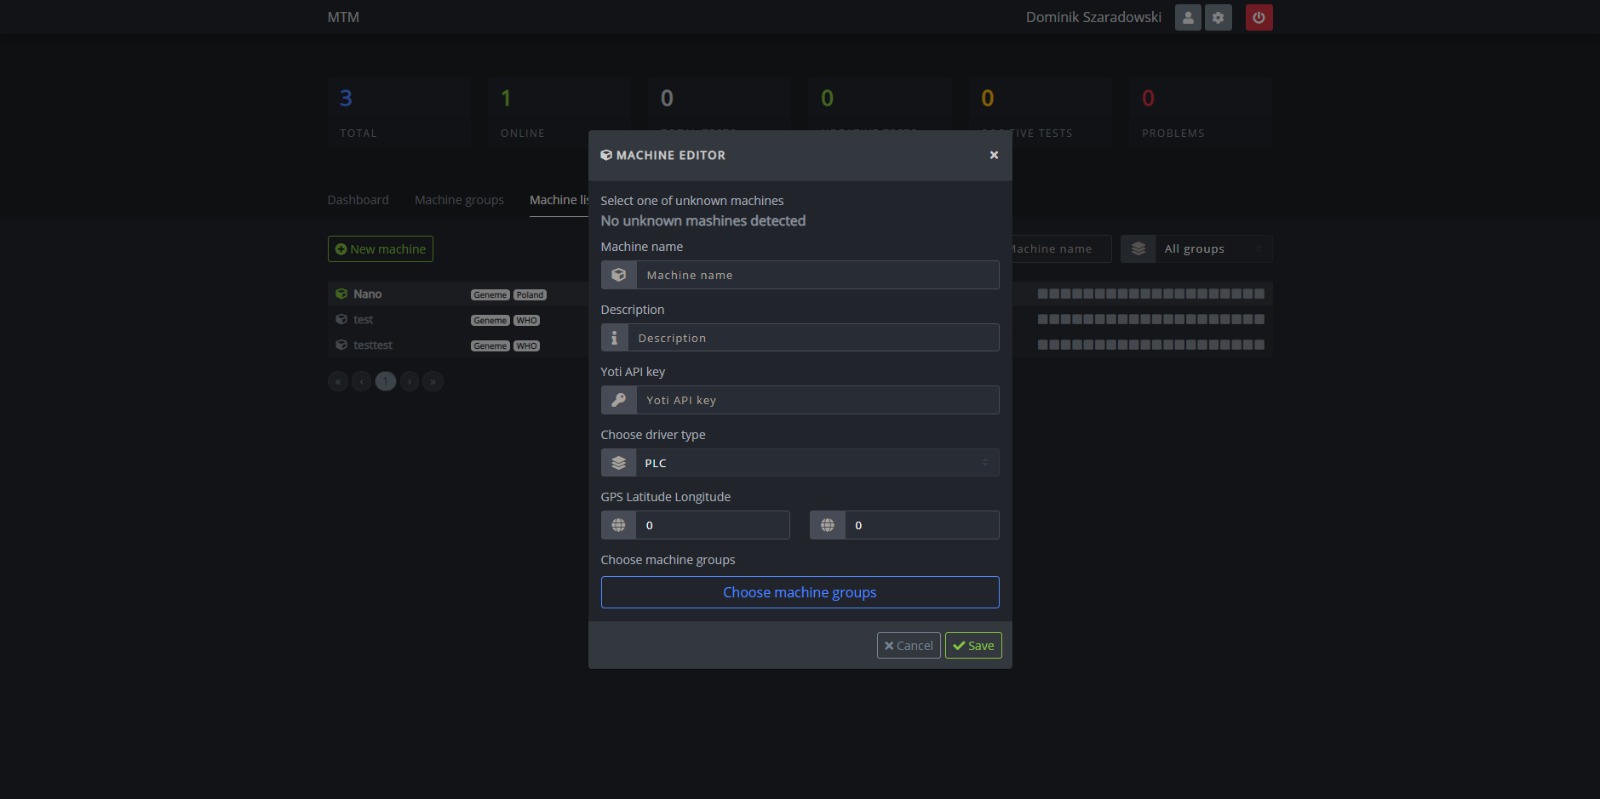Open the Choose machine groups selector
Image resolution: width=1600 pixels, height=799 pixels.
click(800, 592)
